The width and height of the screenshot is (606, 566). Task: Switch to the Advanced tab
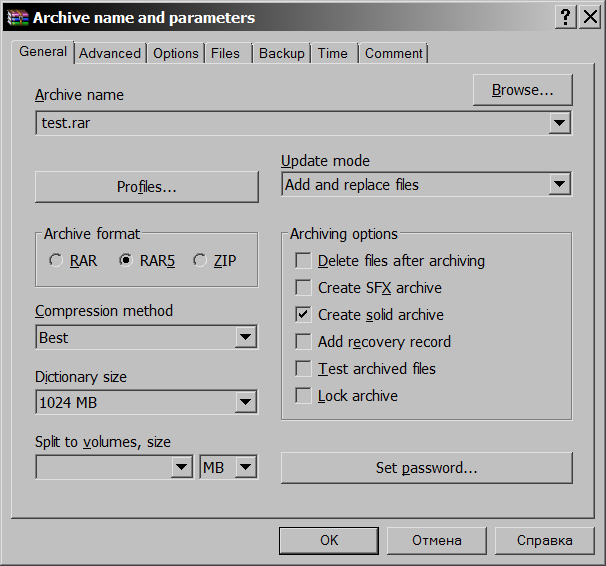click(x=110, y=53)
